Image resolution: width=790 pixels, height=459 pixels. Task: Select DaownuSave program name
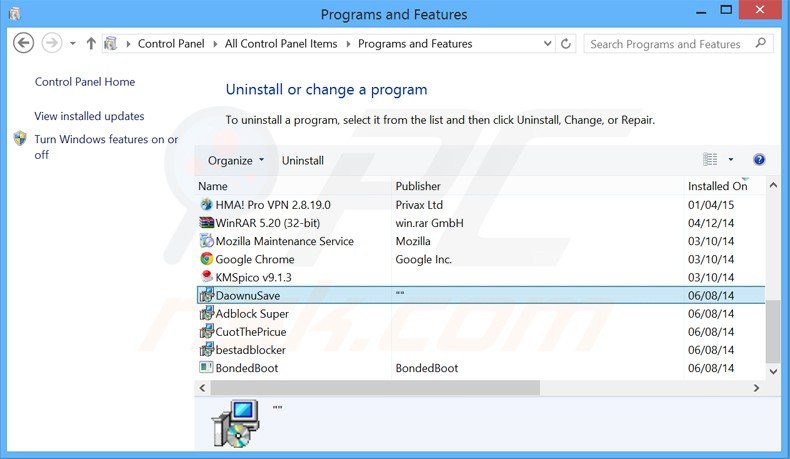click(248, 296)
